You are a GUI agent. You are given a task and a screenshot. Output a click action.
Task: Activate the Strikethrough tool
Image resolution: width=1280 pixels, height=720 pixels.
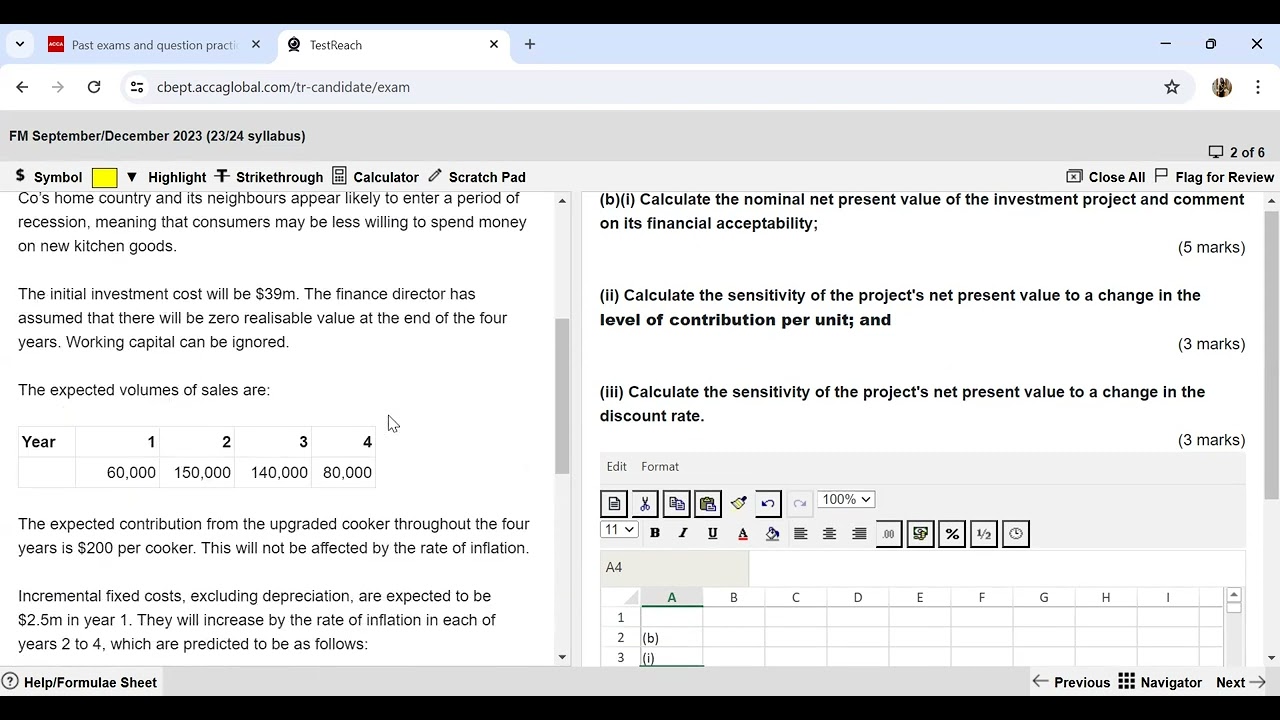click(x=269, y=177)
